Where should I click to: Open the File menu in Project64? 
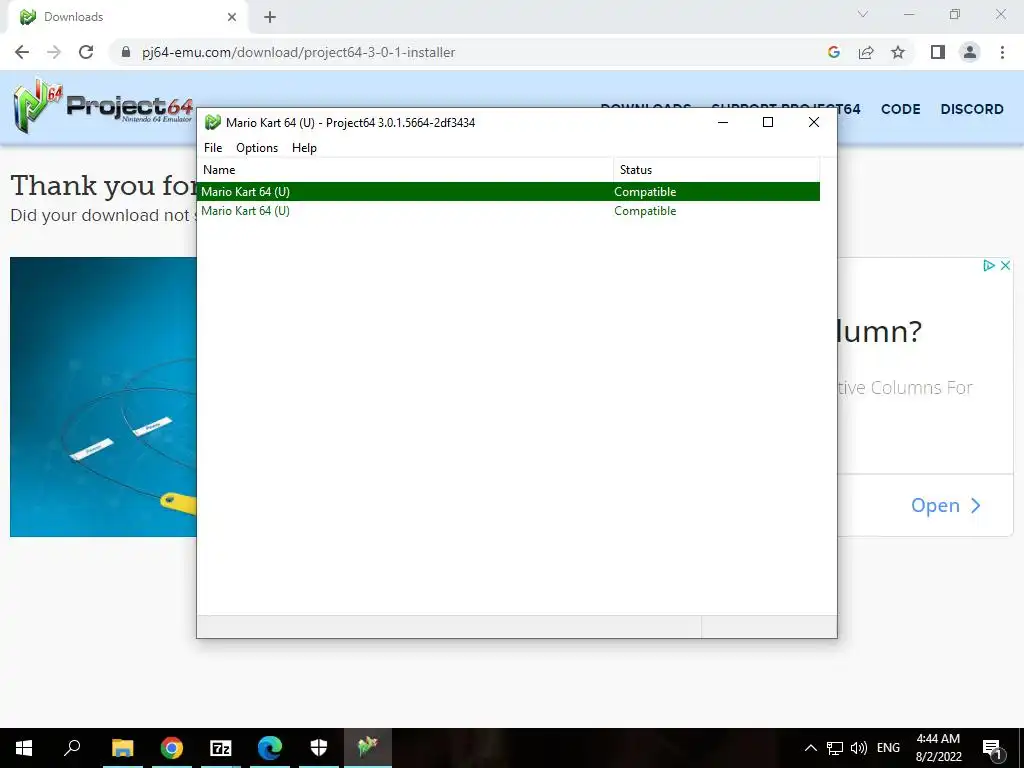pos(213,148)
